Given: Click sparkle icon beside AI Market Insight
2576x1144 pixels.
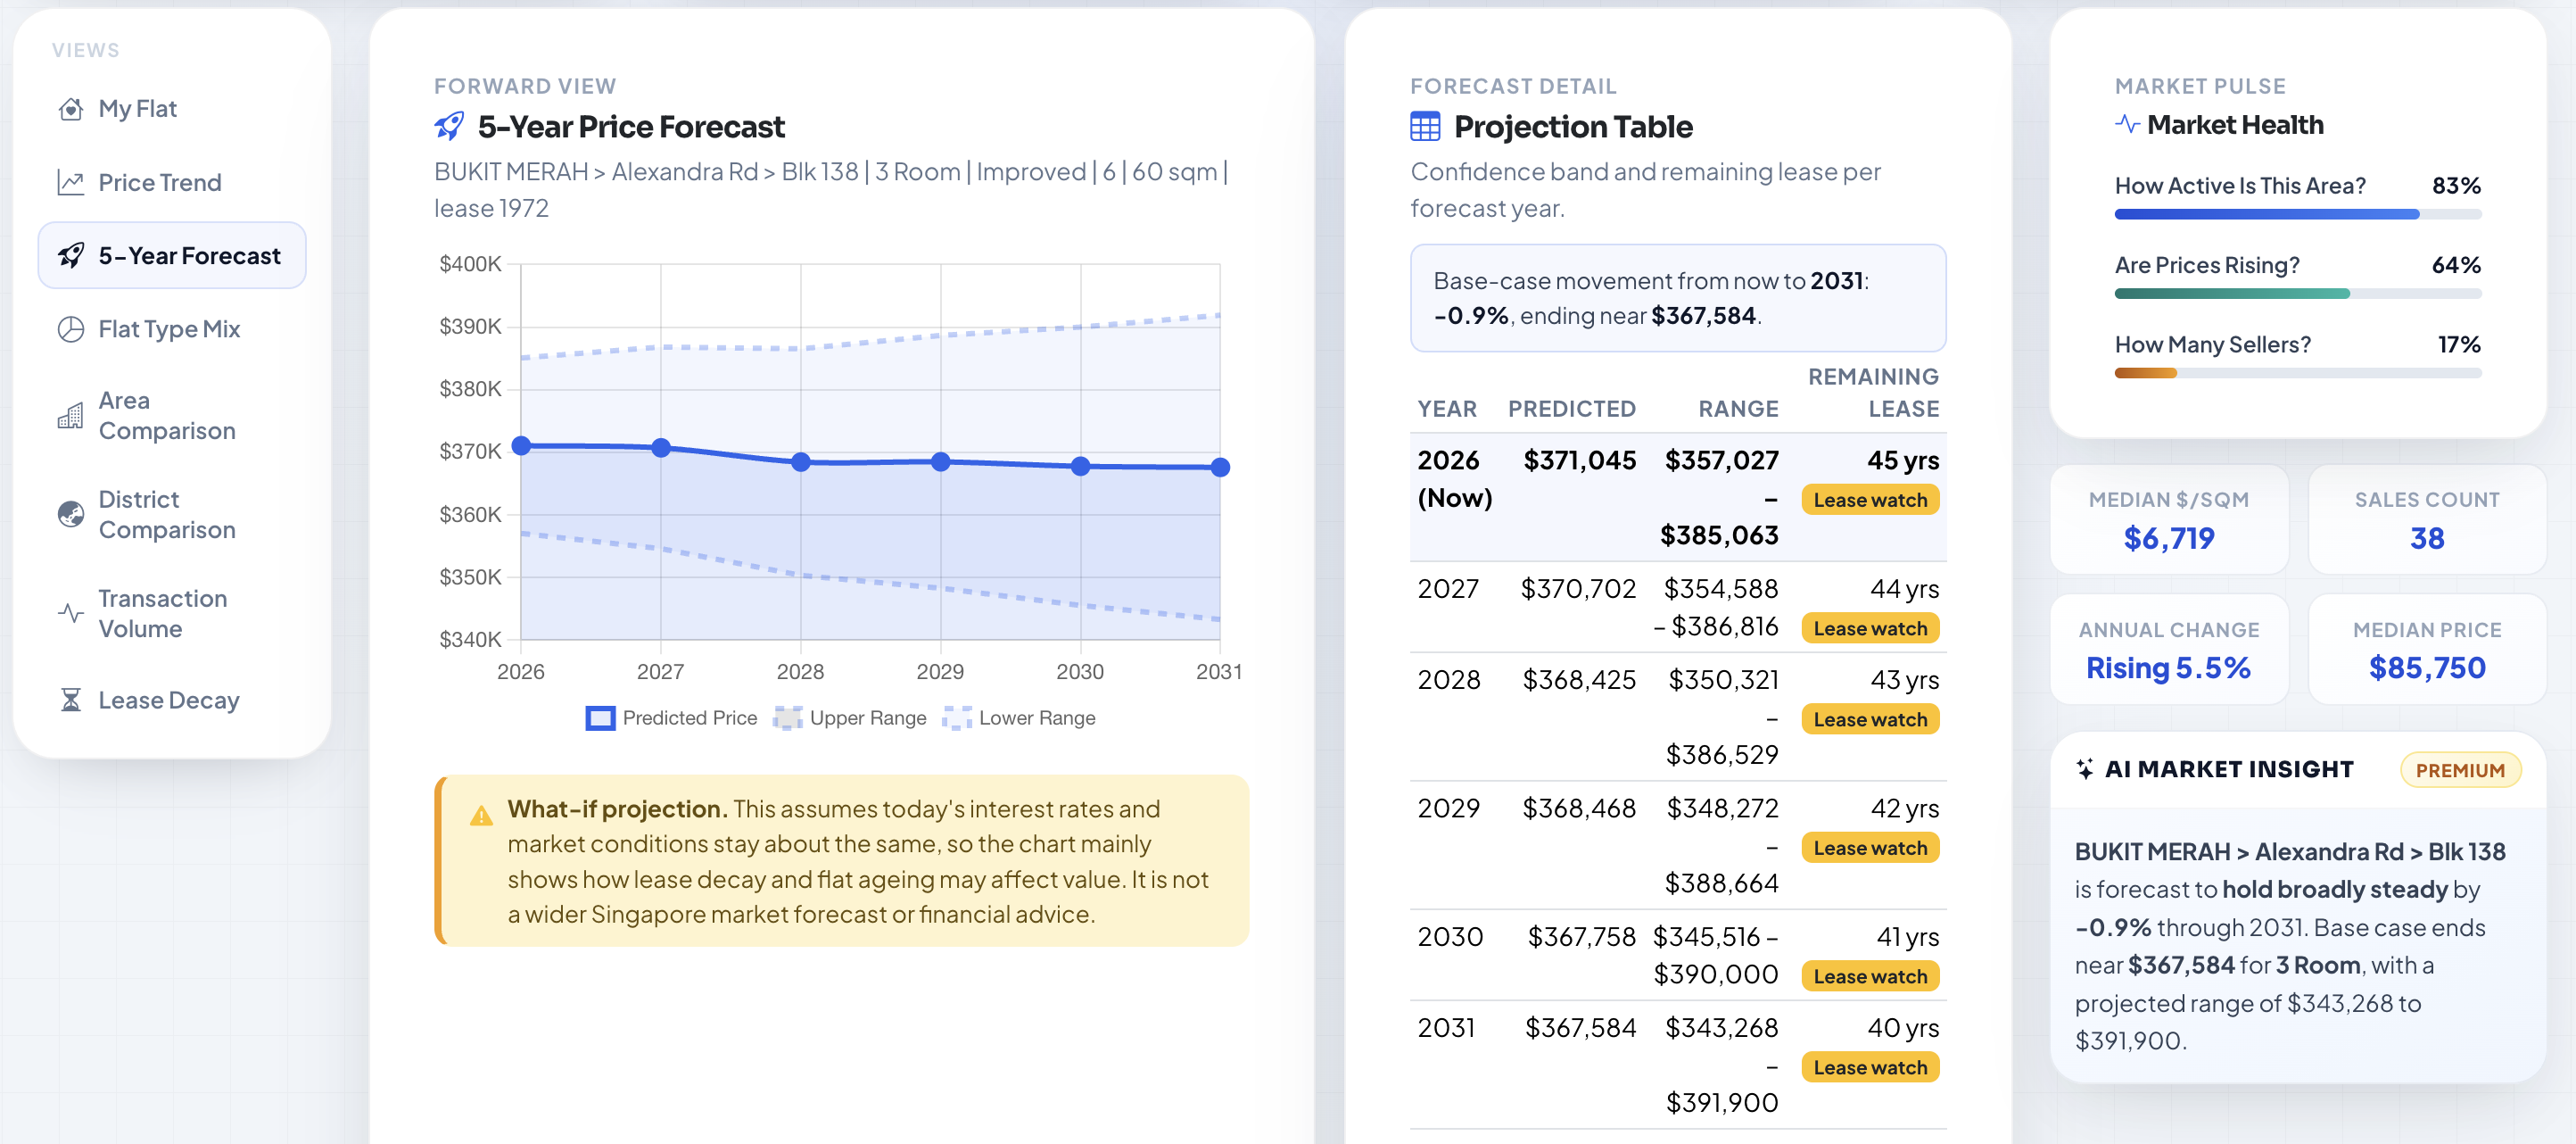Looking at the screenshot, I should click(x=2085, y=769).
